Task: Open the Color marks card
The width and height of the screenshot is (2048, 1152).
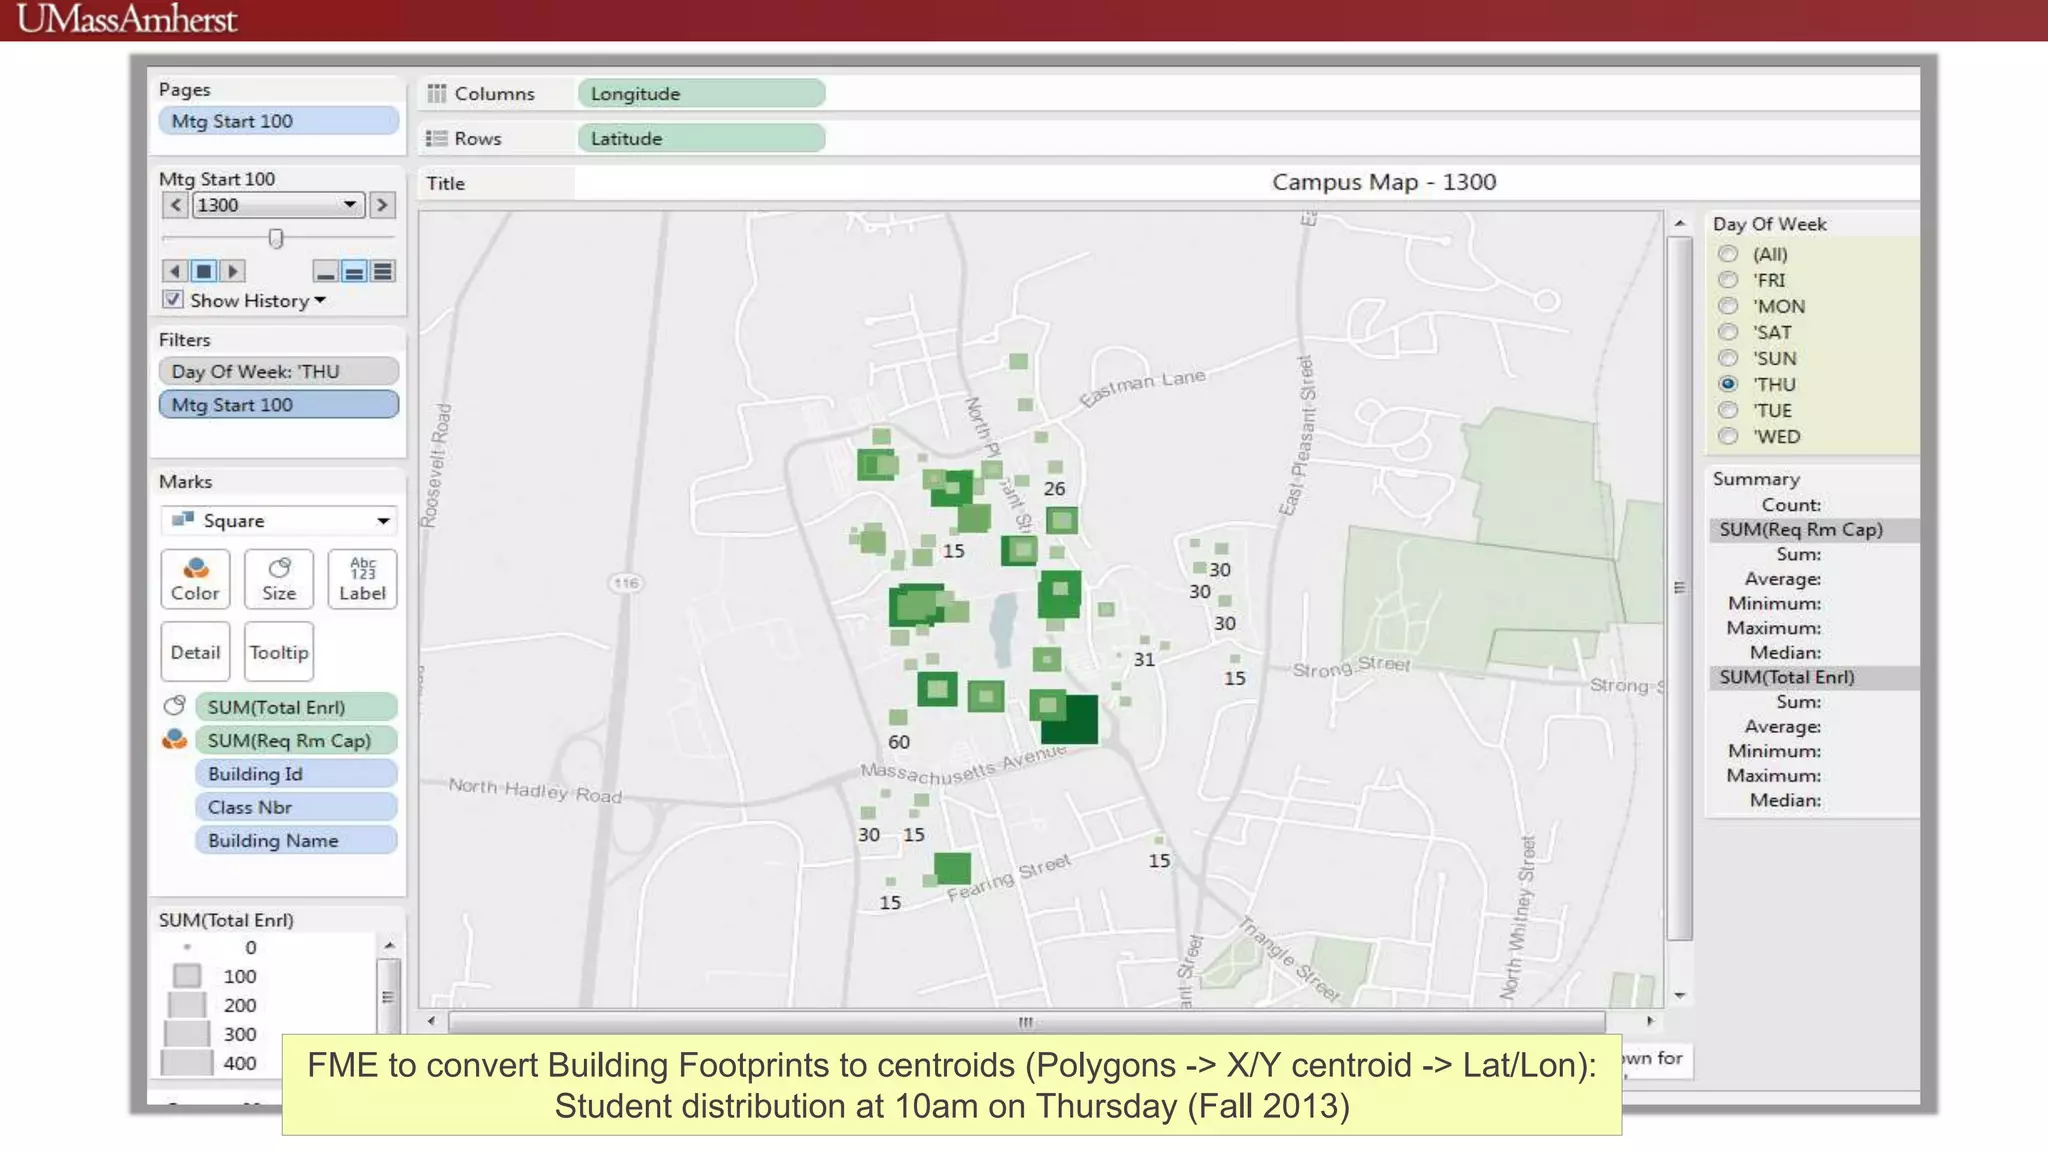Action: coord(195,579)
